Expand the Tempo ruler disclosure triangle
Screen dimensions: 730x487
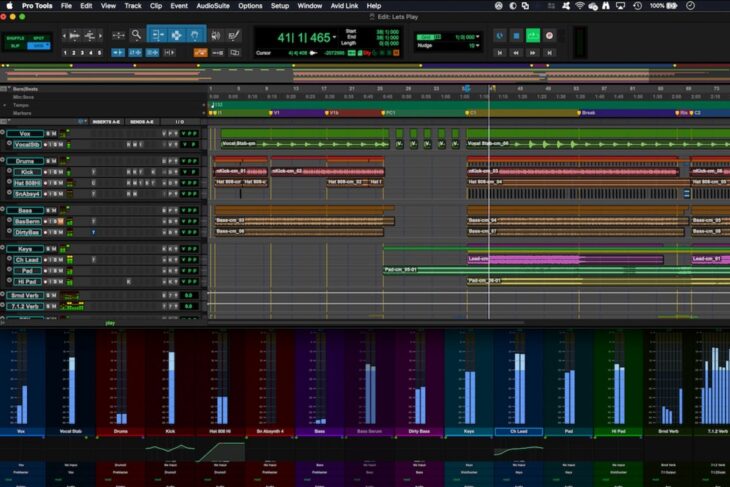click(x=5, y=104)
